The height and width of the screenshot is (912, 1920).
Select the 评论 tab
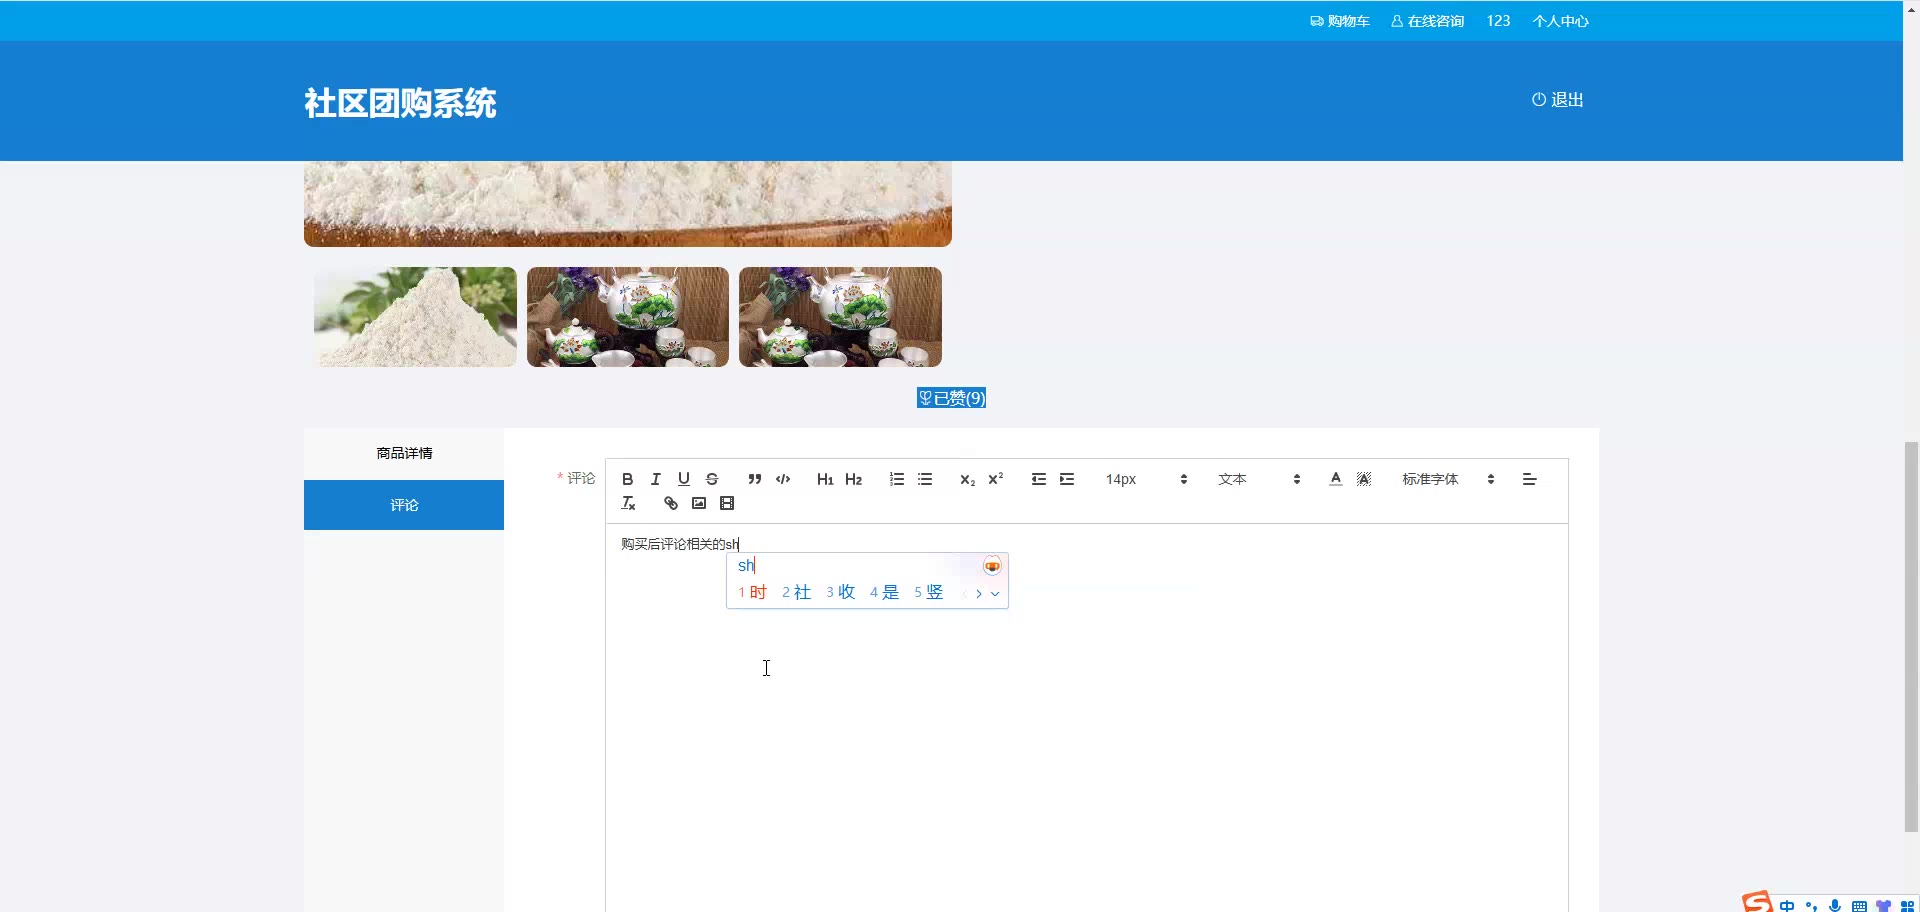tap(404, 505)
